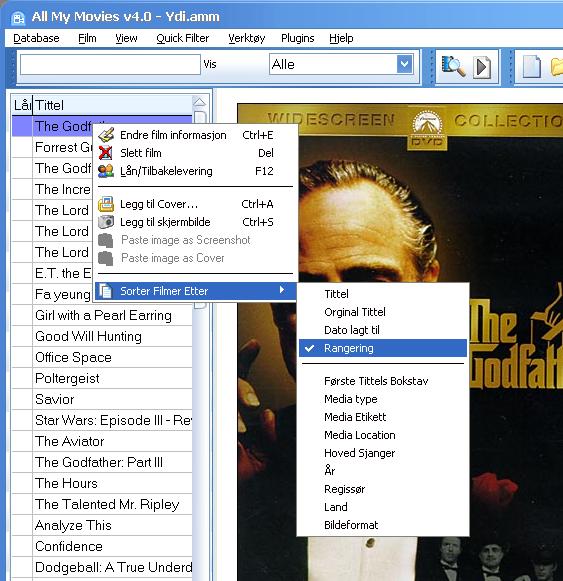Sort films by Media Etikett

[383, 417]
